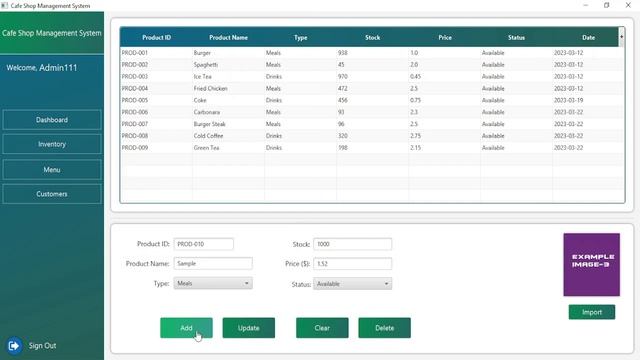
Task: Open the Menu section
Action: coord(52,169)
